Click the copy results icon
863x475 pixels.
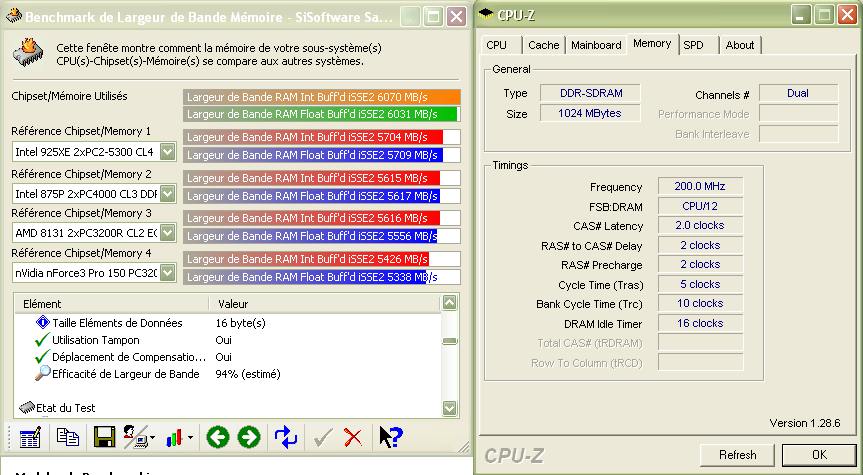(x=68, y=437)
